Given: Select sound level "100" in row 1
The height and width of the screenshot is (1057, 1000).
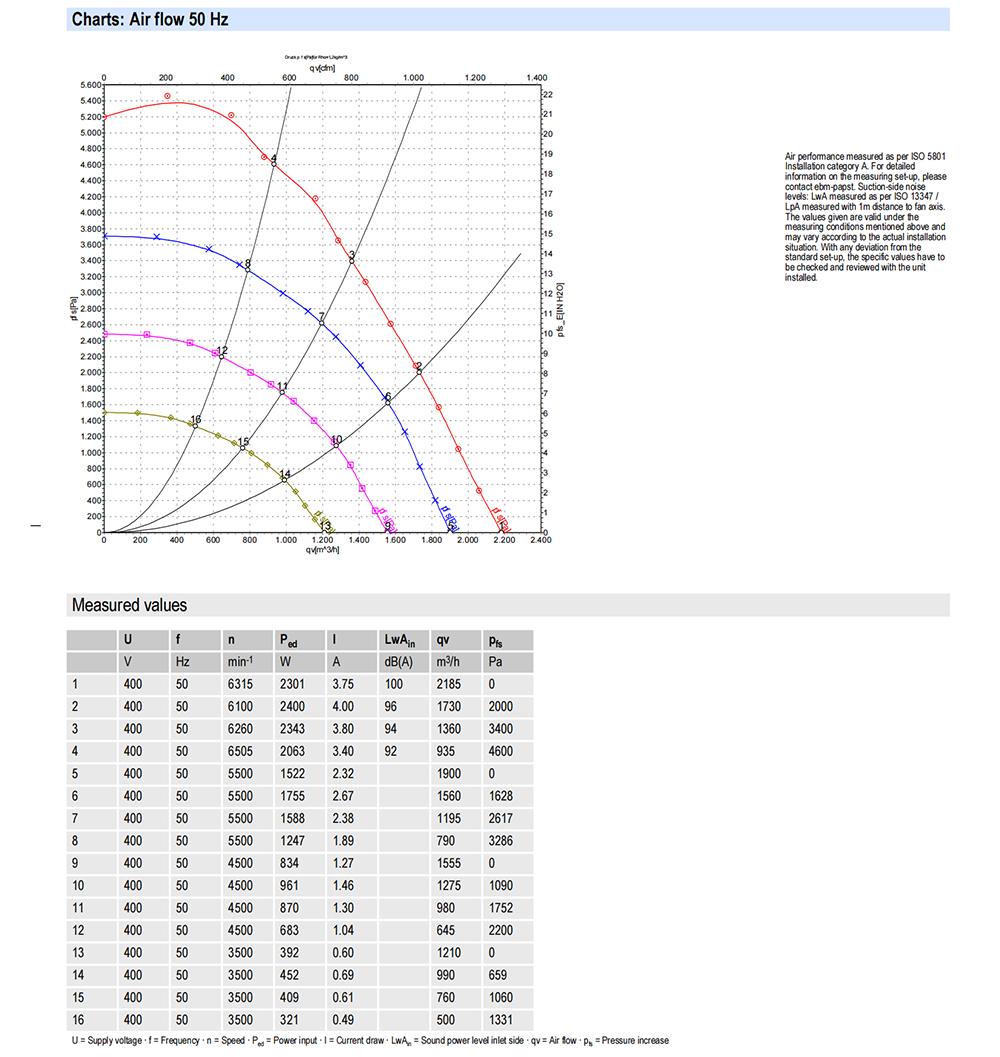Looking at the screenshot, I should (x=394, y=684).
